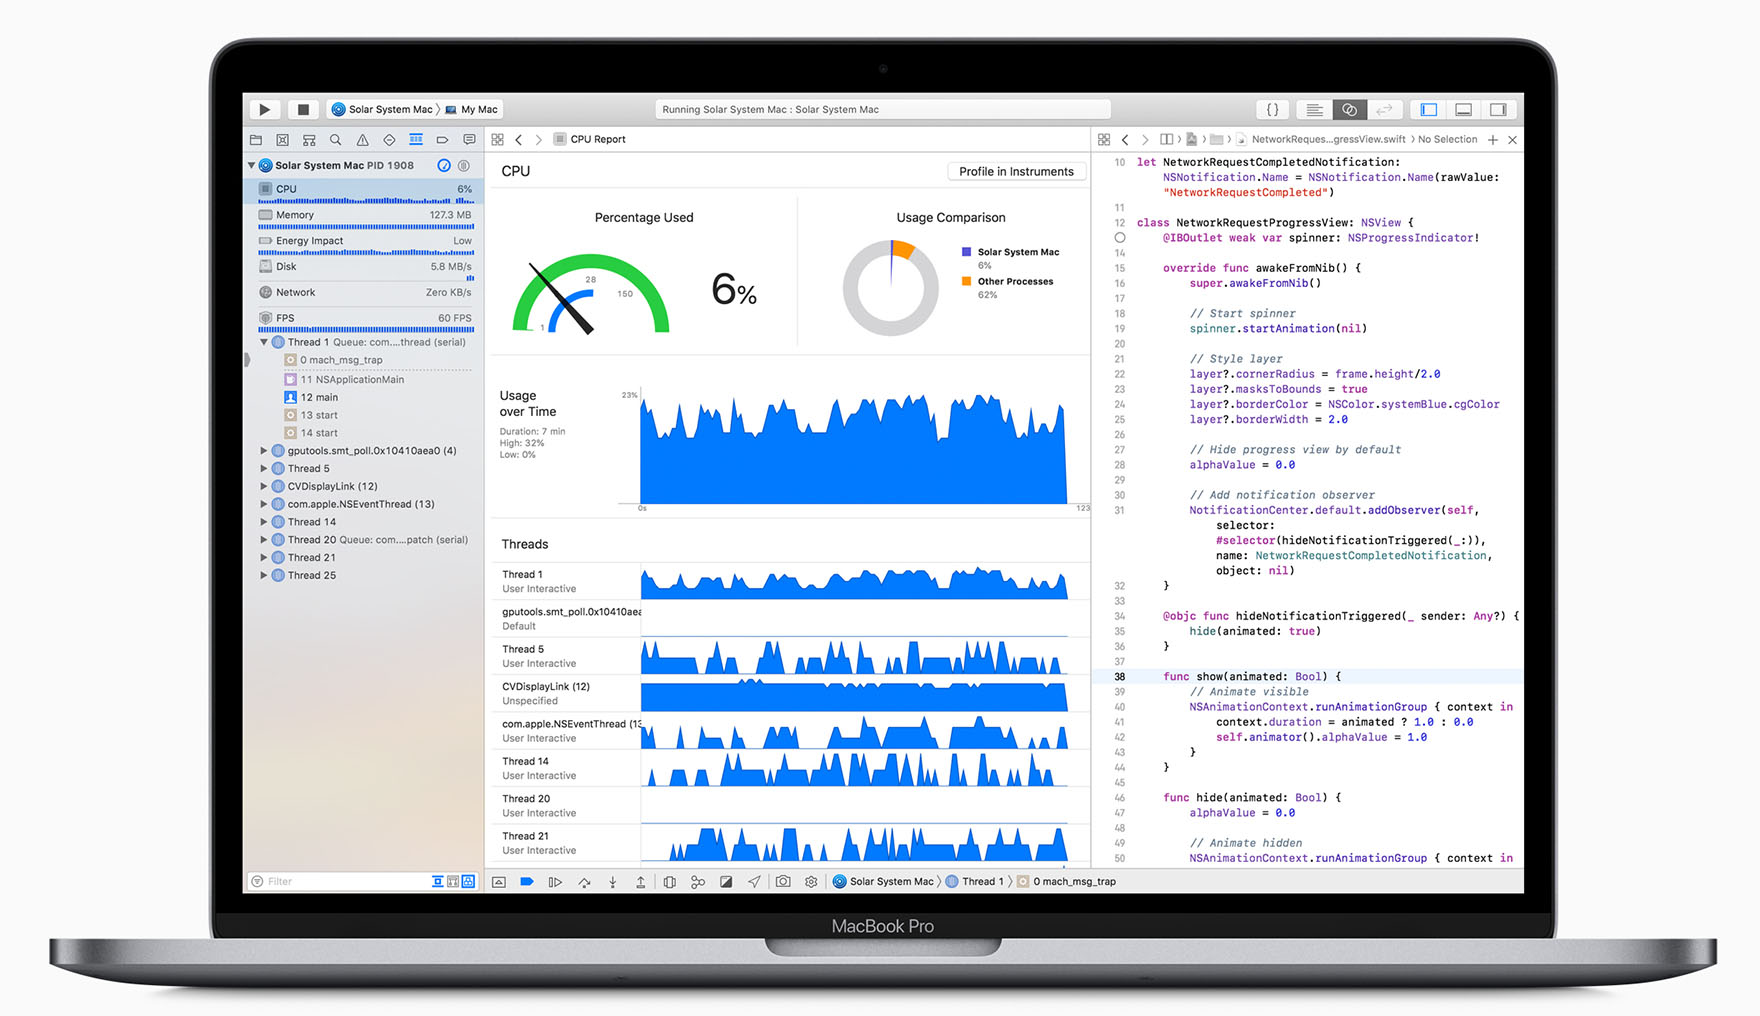This screenshot has width=1760, height=1016.
Task: Select the Memory gauge row
Action: click(x=365, y=216)
